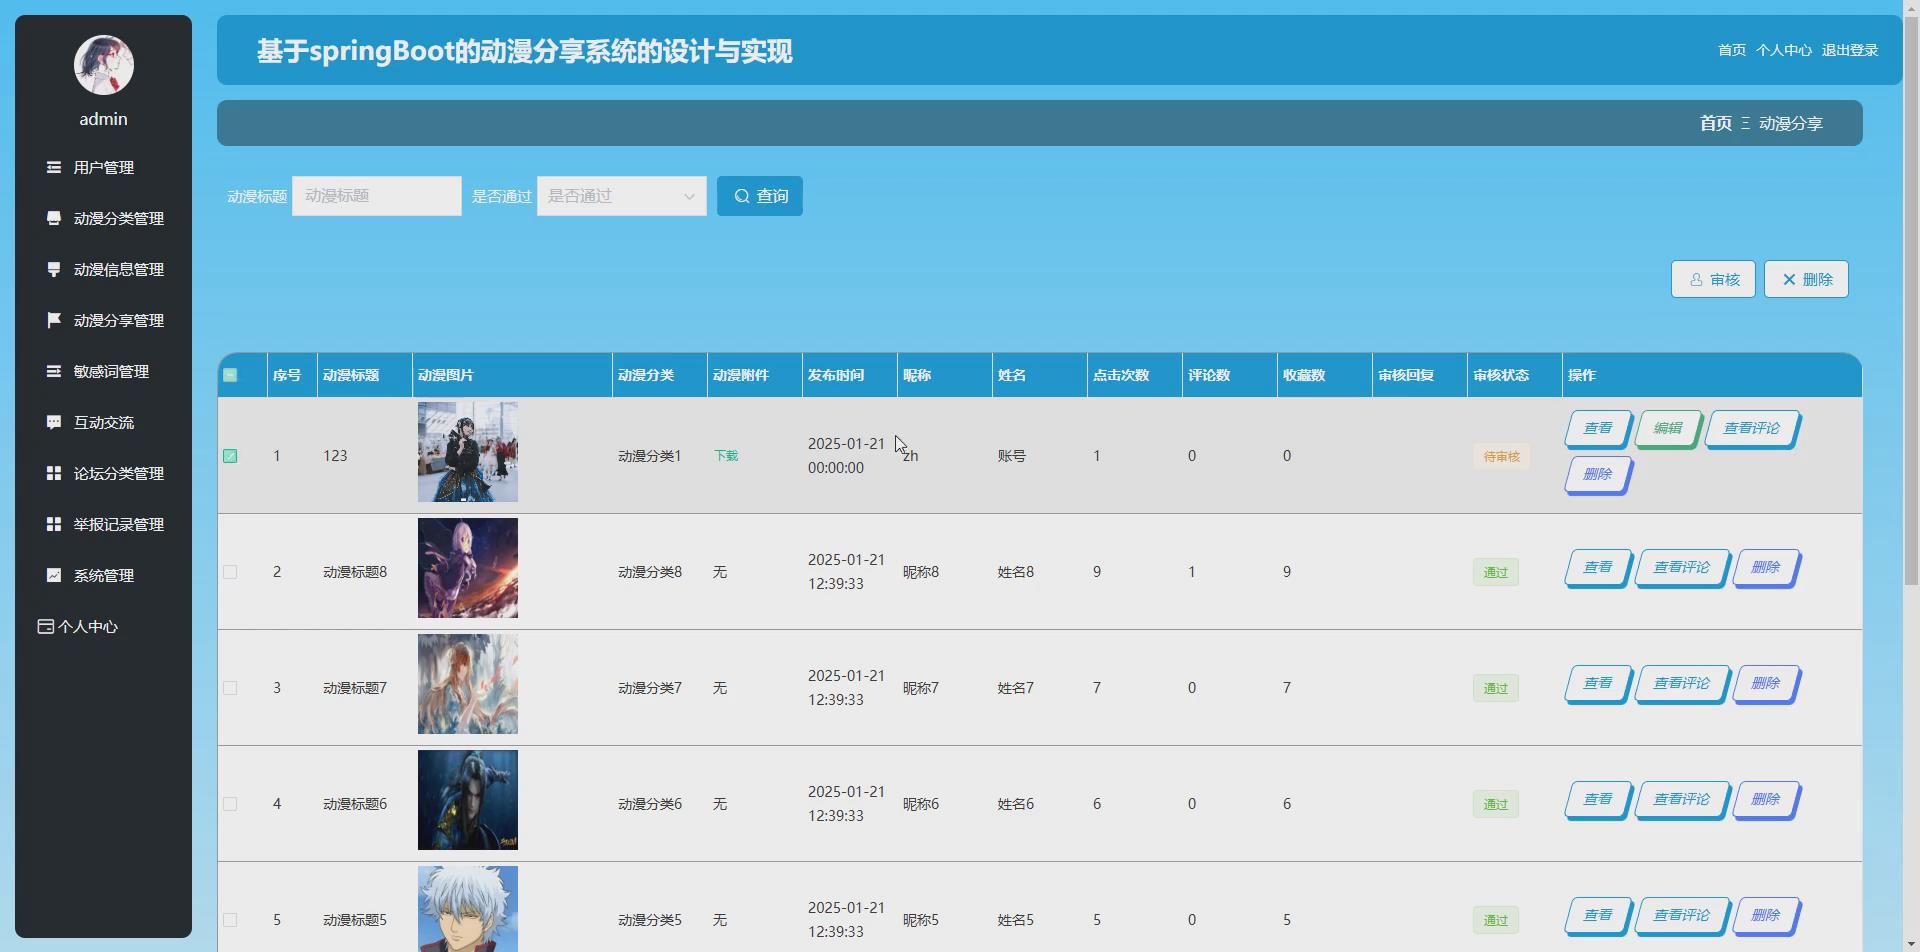Click the 敏感词管理 sidebar icon

click(x=54, y=371)
